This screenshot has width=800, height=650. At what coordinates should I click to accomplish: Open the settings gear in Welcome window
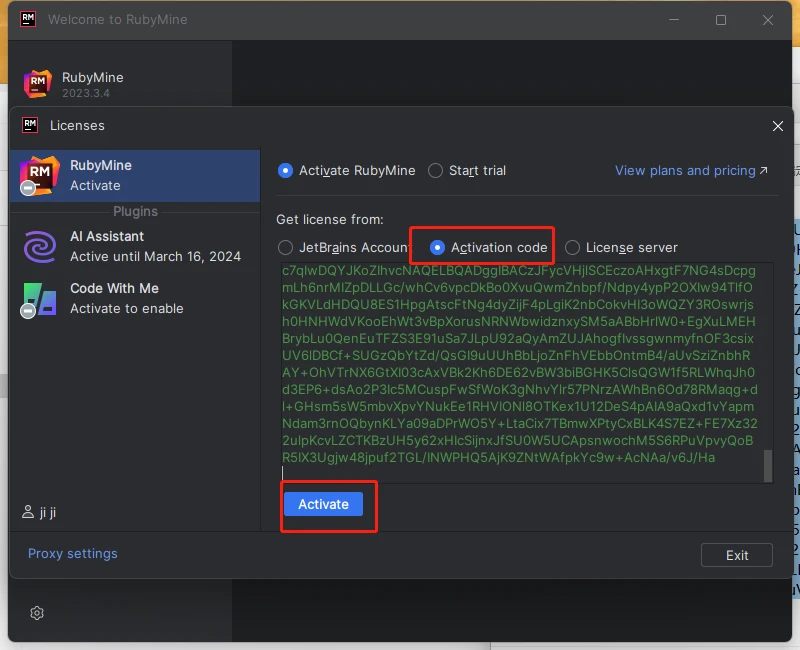coord(37,613)
